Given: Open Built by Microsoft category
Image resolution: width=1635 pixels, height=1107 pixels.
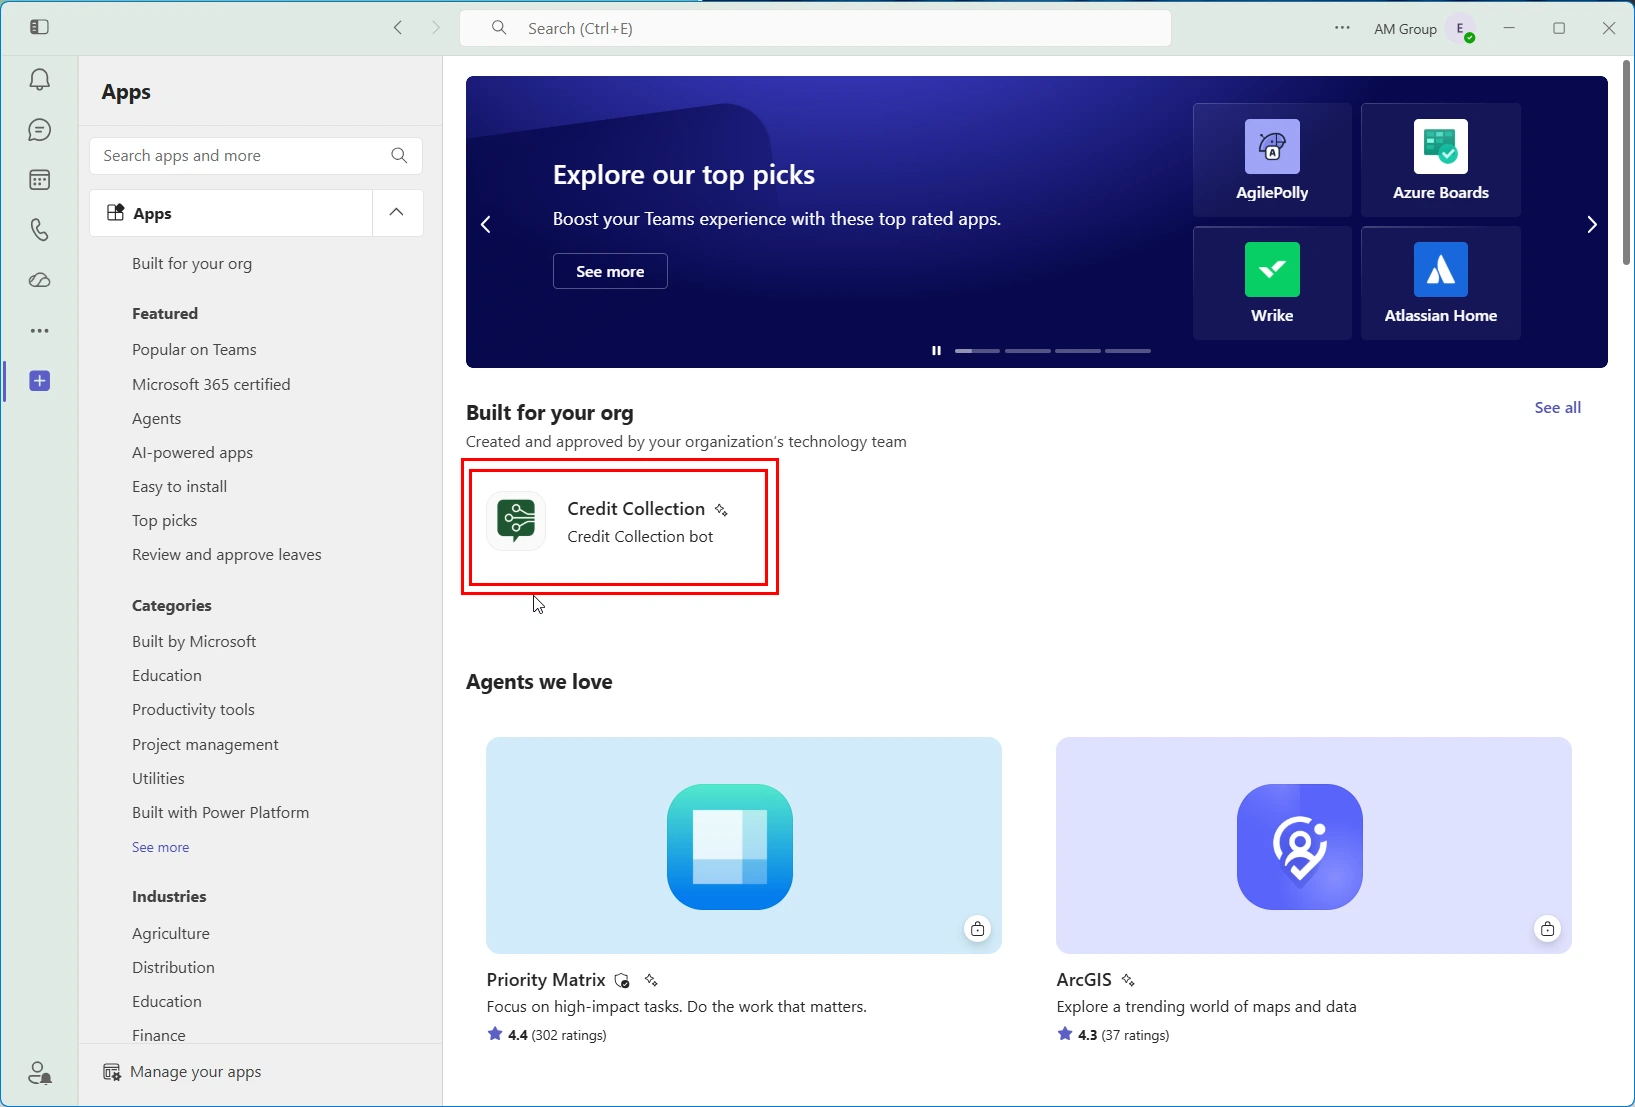Looking at the screenshot, I should (x=194, y=642).
